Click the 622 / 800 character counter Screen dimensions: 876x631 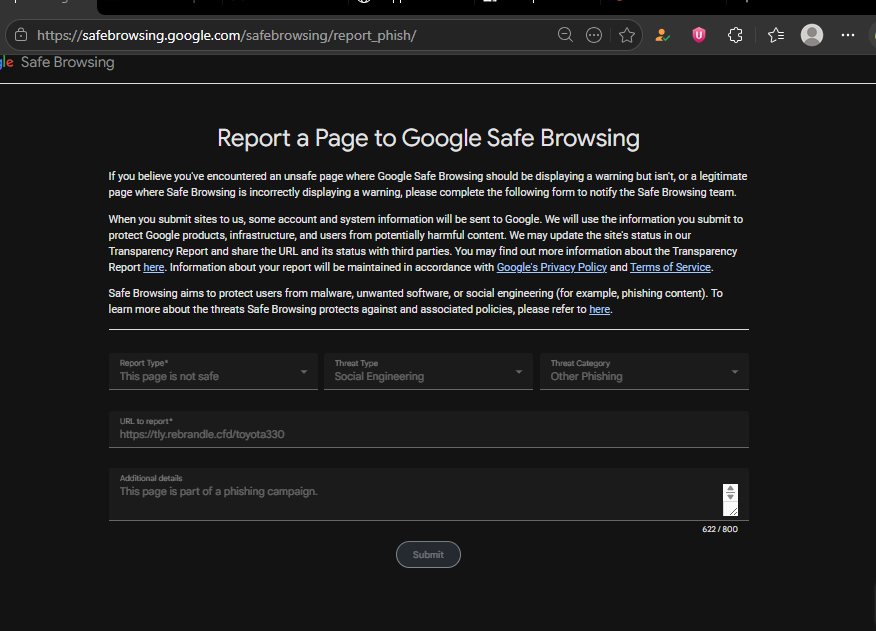[720, 529]
